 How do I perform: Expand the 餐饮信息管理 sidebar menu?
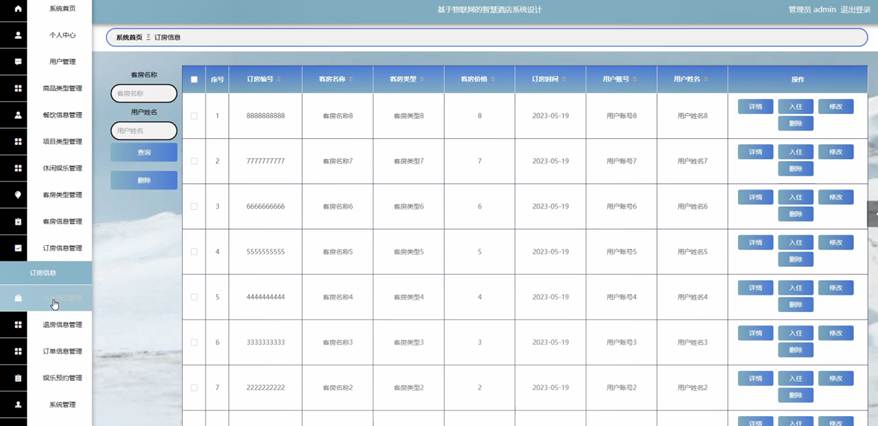46,115
